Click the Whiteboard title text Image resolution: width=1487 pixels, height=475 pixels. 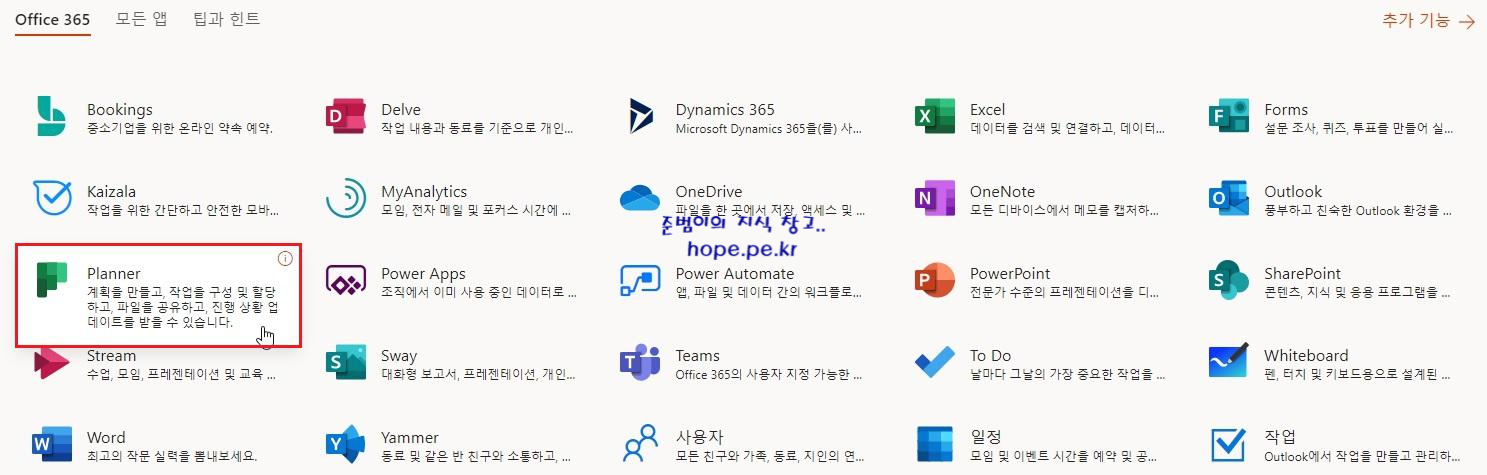point(1306,355)
